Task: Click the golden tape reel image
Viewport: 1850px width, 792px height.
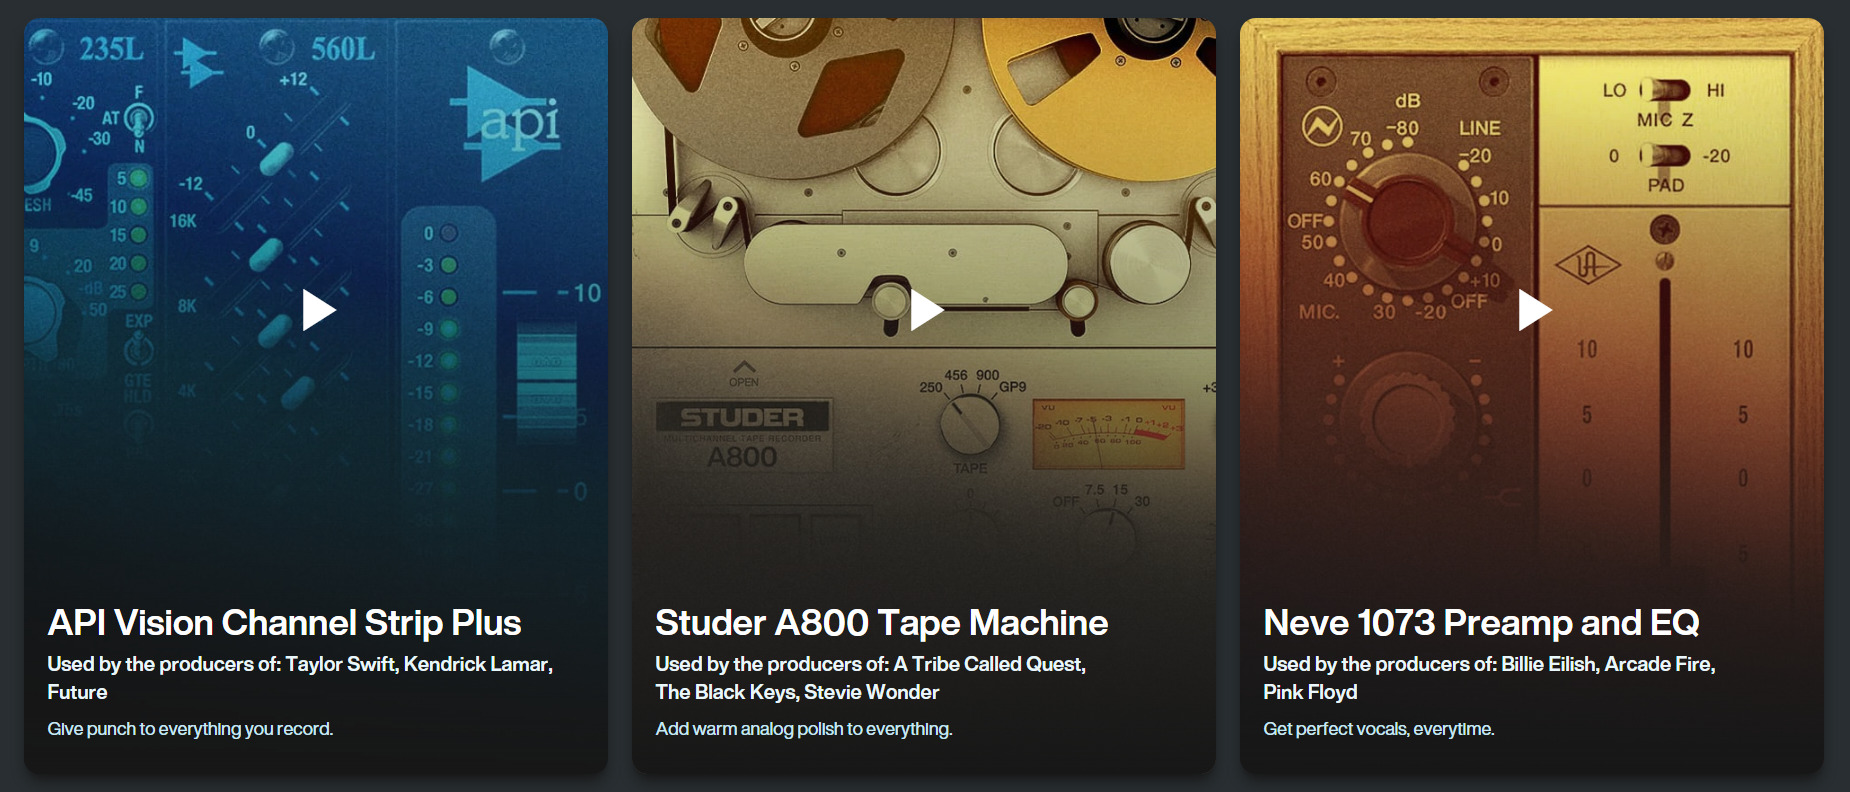Action: click(1100, 98)
